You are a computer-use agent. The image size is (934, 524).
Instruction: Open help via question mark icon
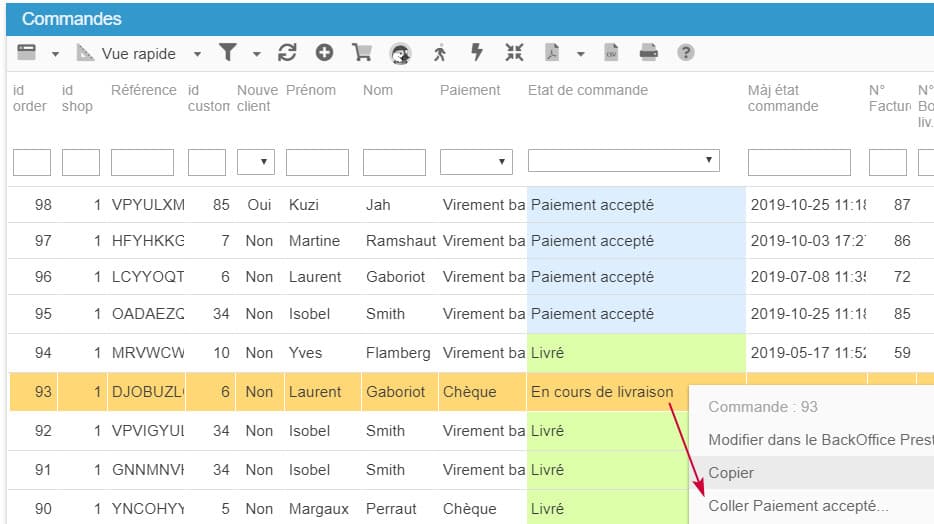click(x=685, y=53)
